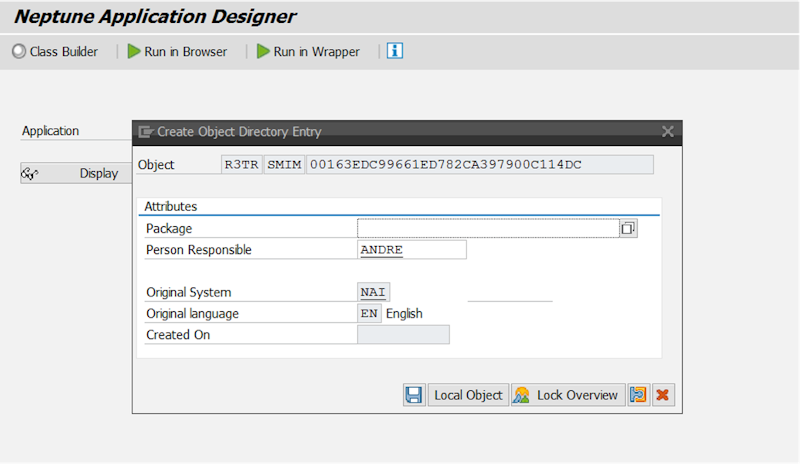Open the Package field value help

(x=628, y=228)
